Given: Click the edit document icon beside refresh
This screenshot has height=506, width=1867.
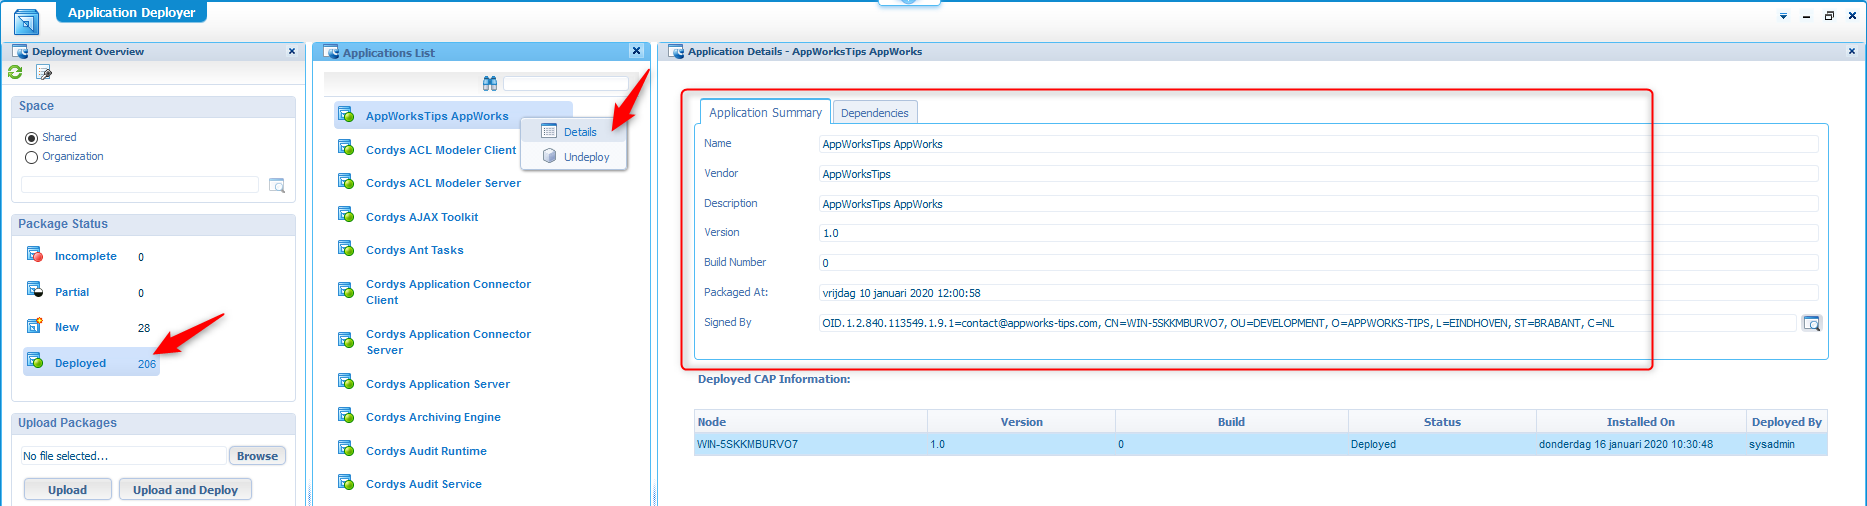Looking at the screenshot, I should point(44,72).
